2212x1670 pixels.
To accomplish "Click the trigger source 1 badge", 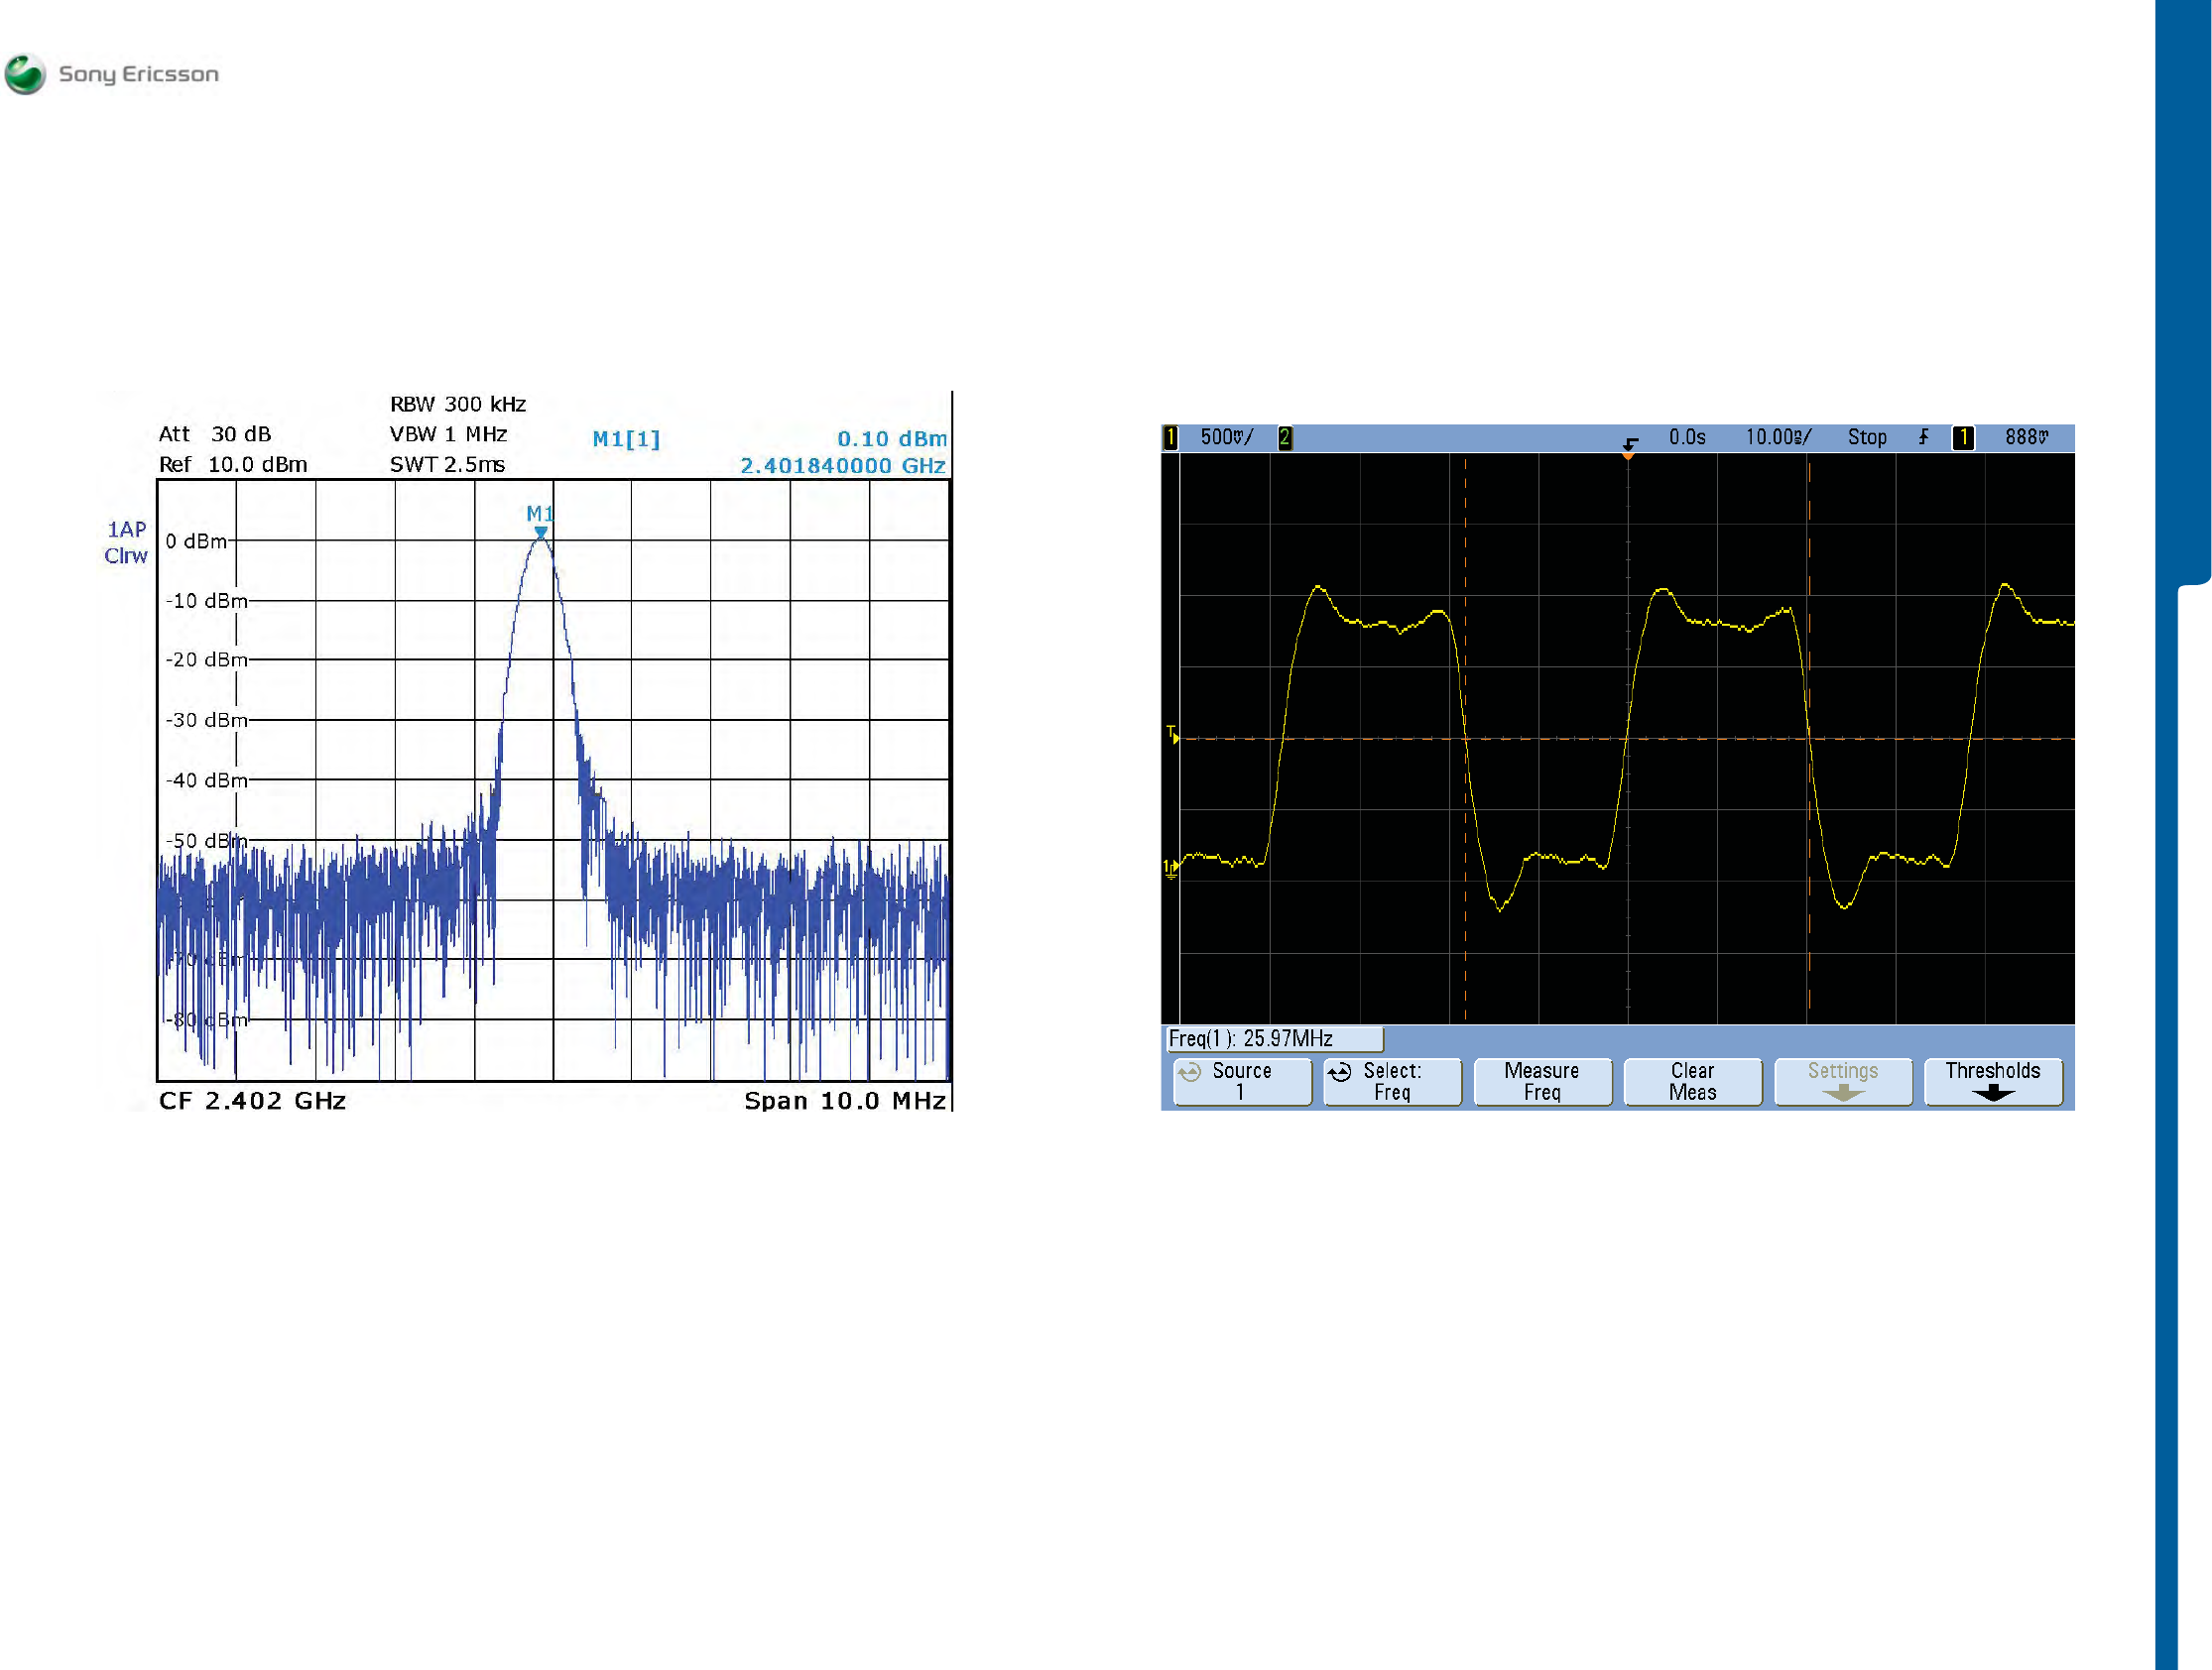I will 1963,437.
